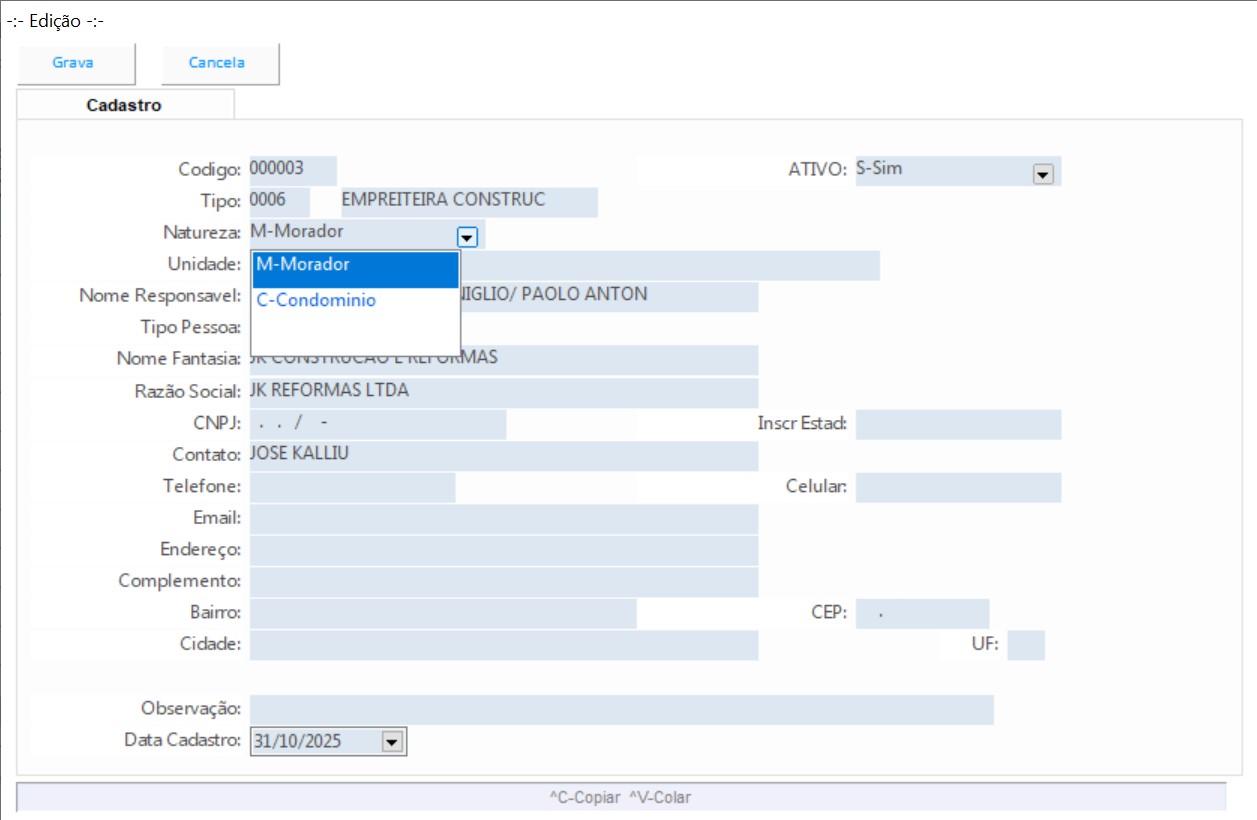Select the Tipo code field 0006
Screen dimensions: 1257x820
coord(278,201)
